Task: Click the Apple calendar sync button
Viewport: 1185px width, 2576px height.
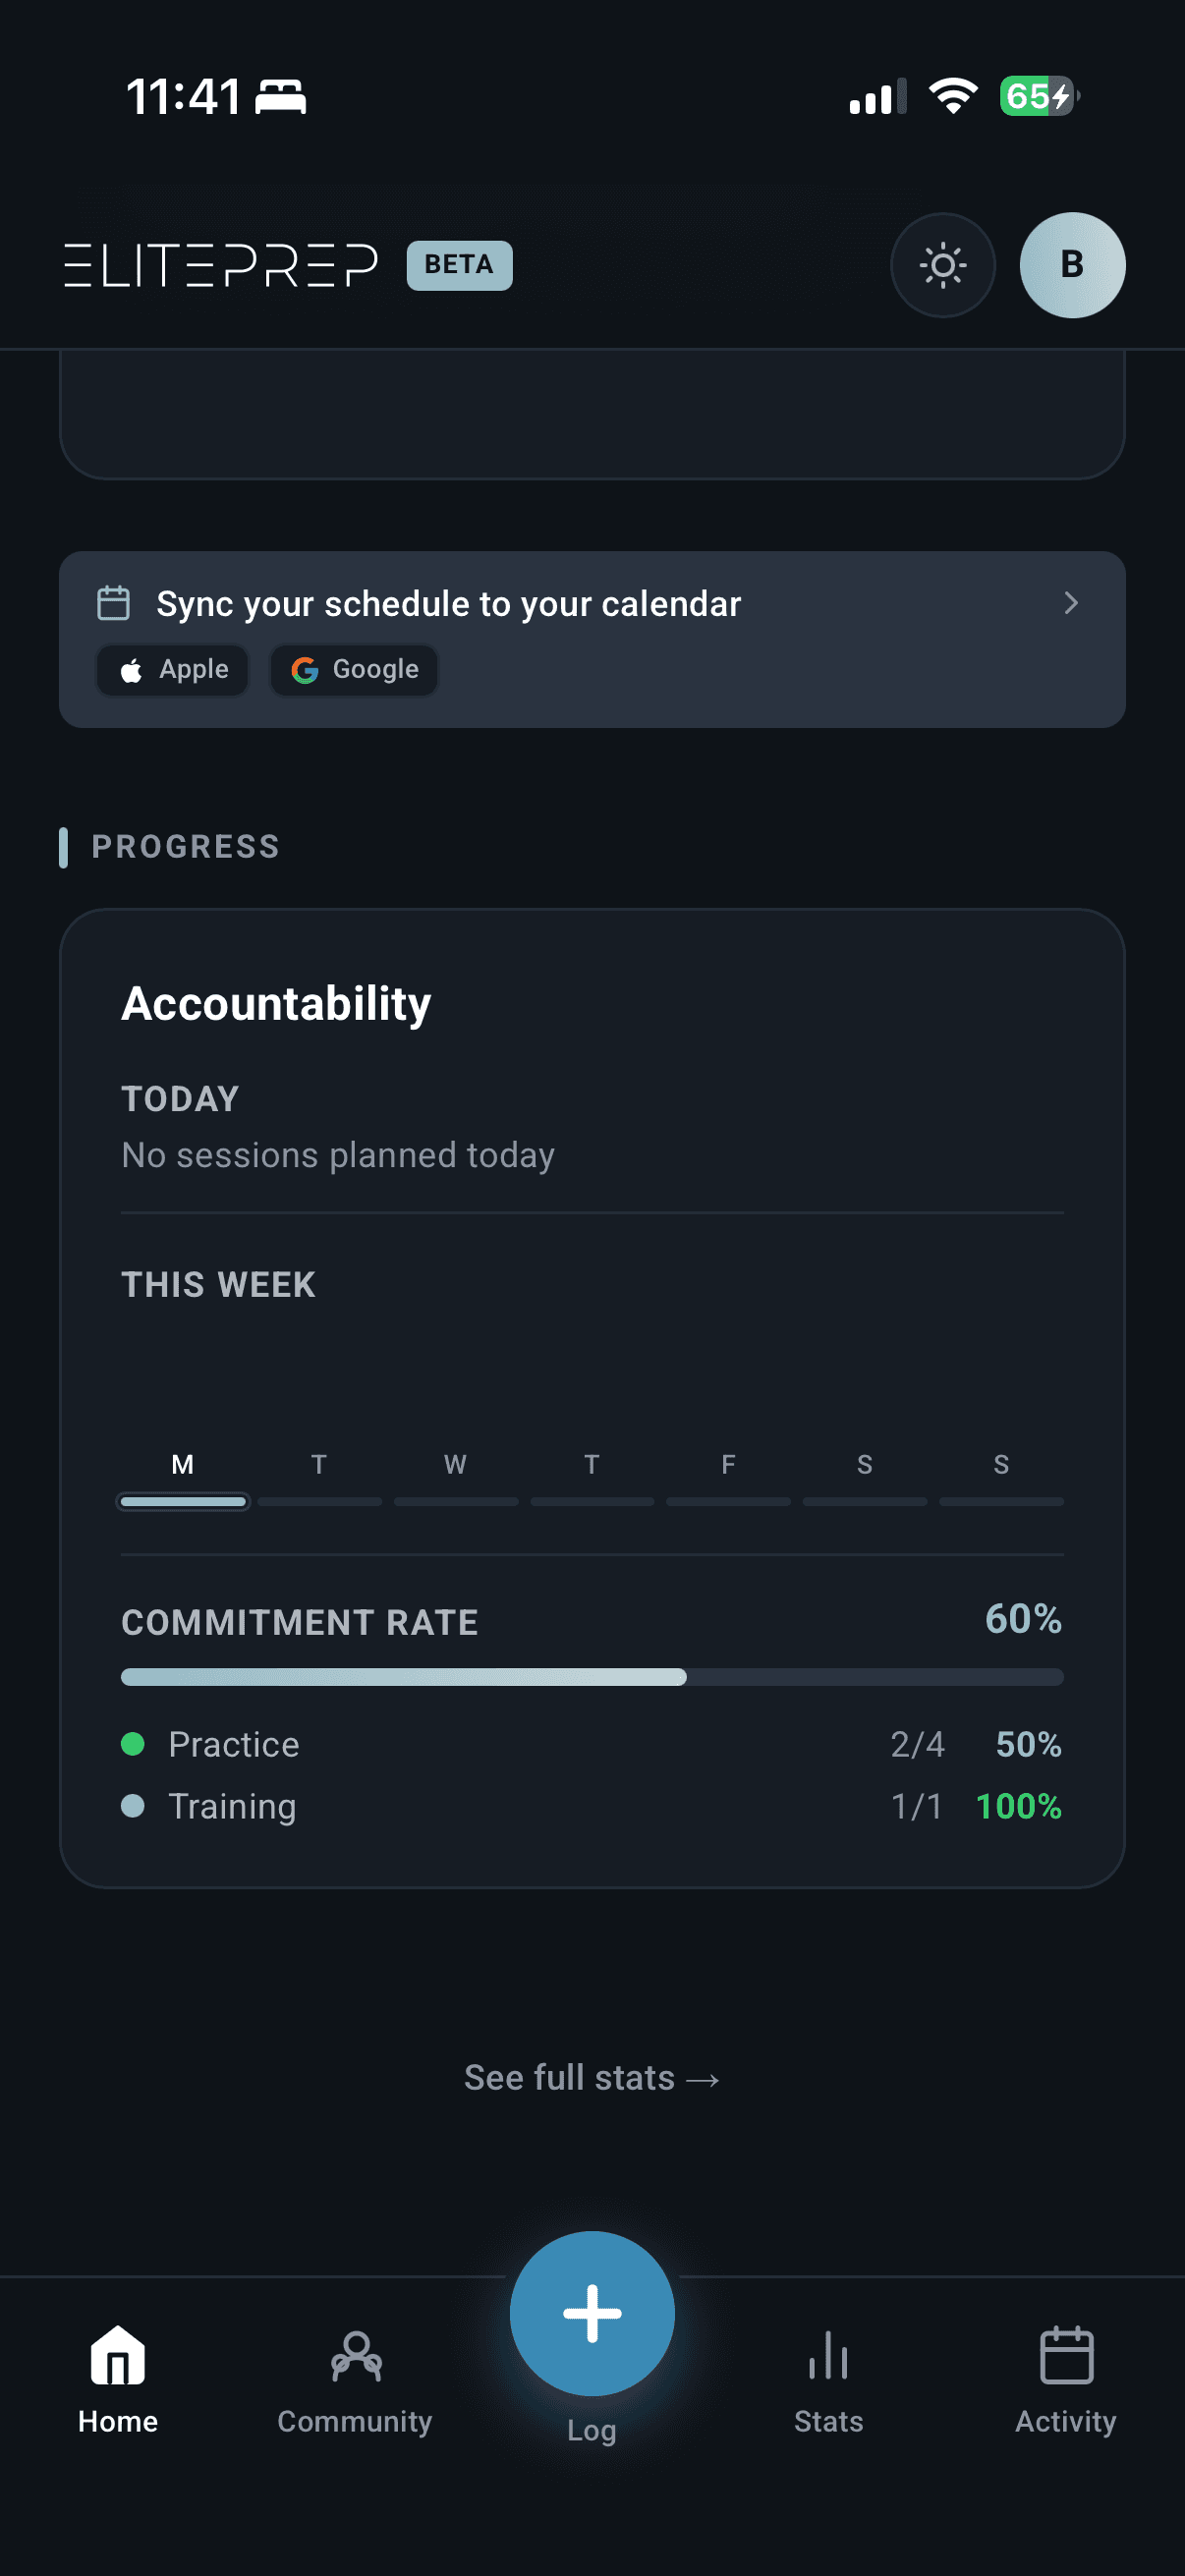Action: [171, 669]
